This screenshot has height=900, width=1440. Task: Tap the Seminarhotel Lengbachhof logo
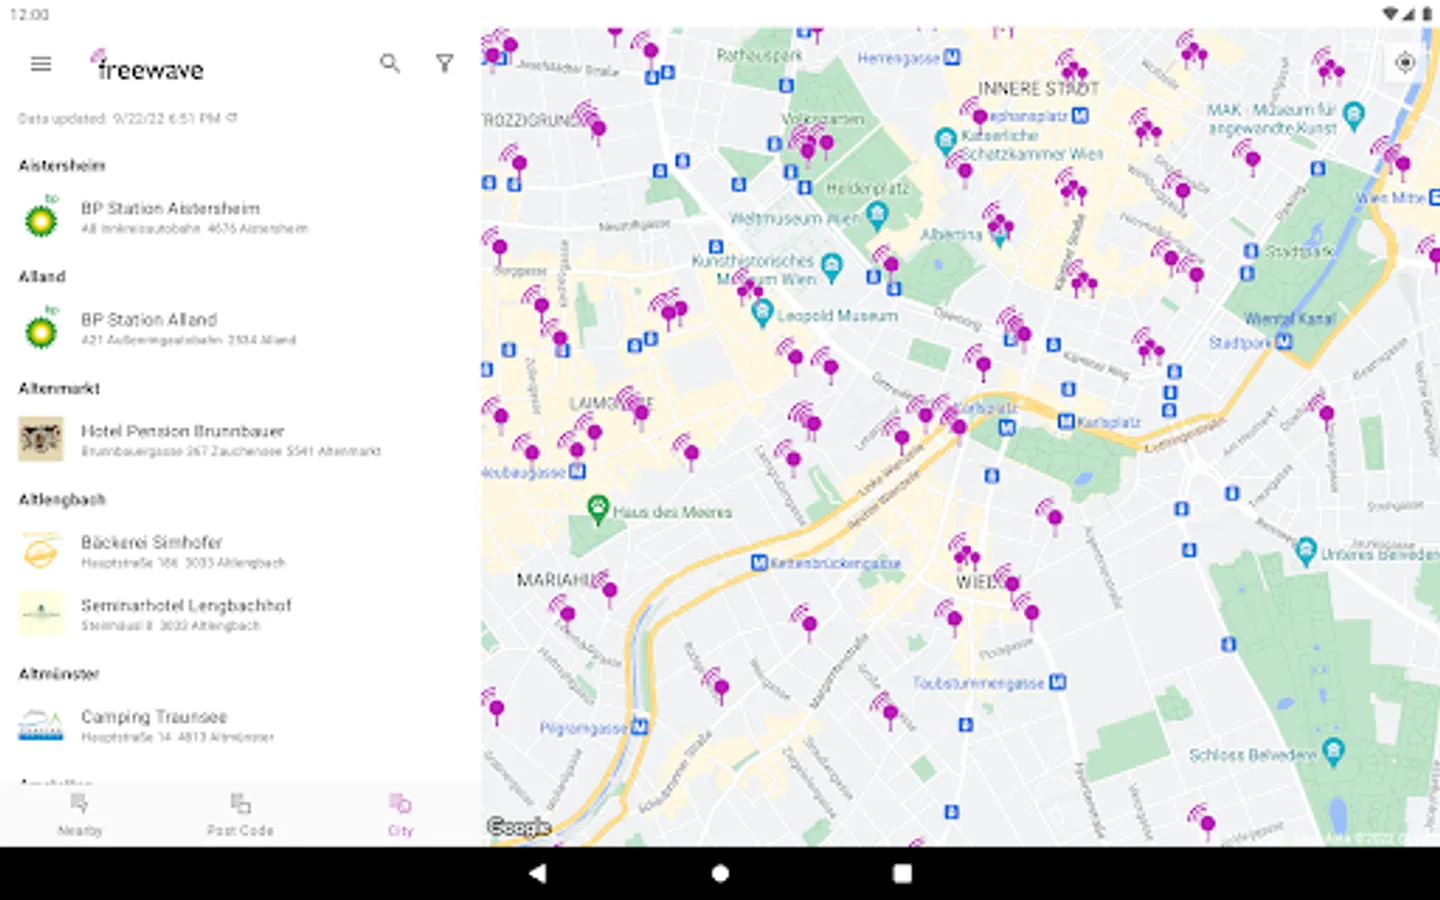click(41, 614)
